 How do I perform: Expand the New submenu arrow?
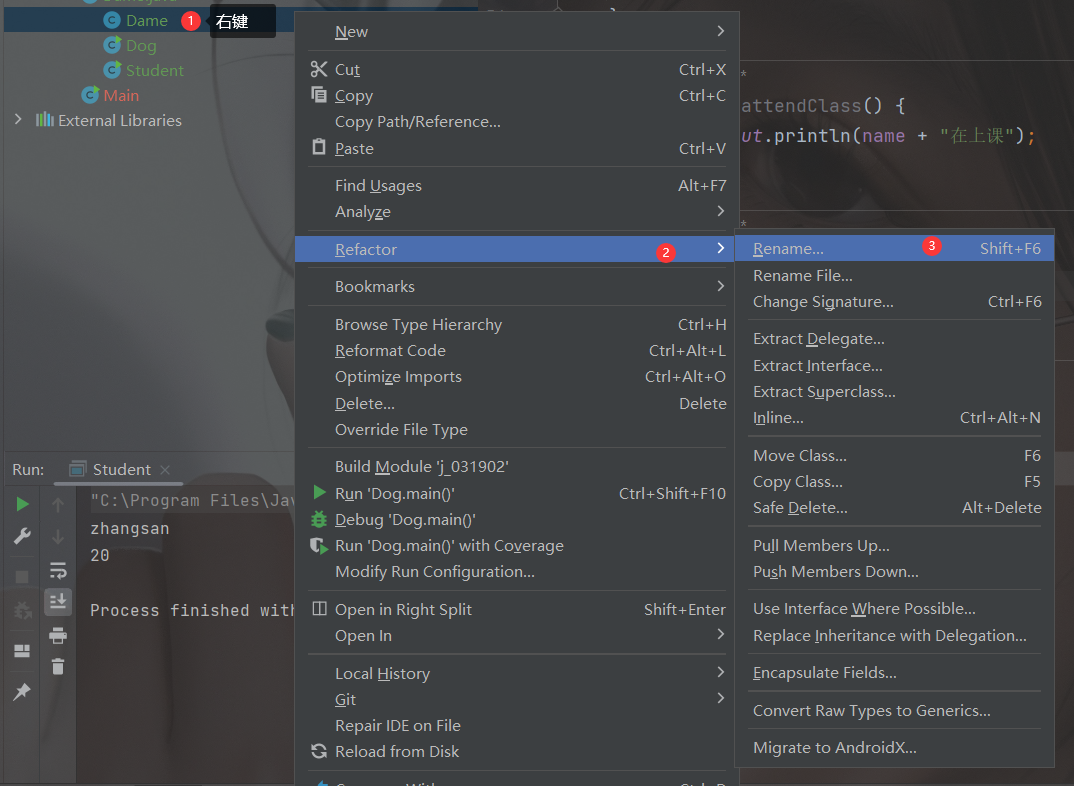pos(721,31)
